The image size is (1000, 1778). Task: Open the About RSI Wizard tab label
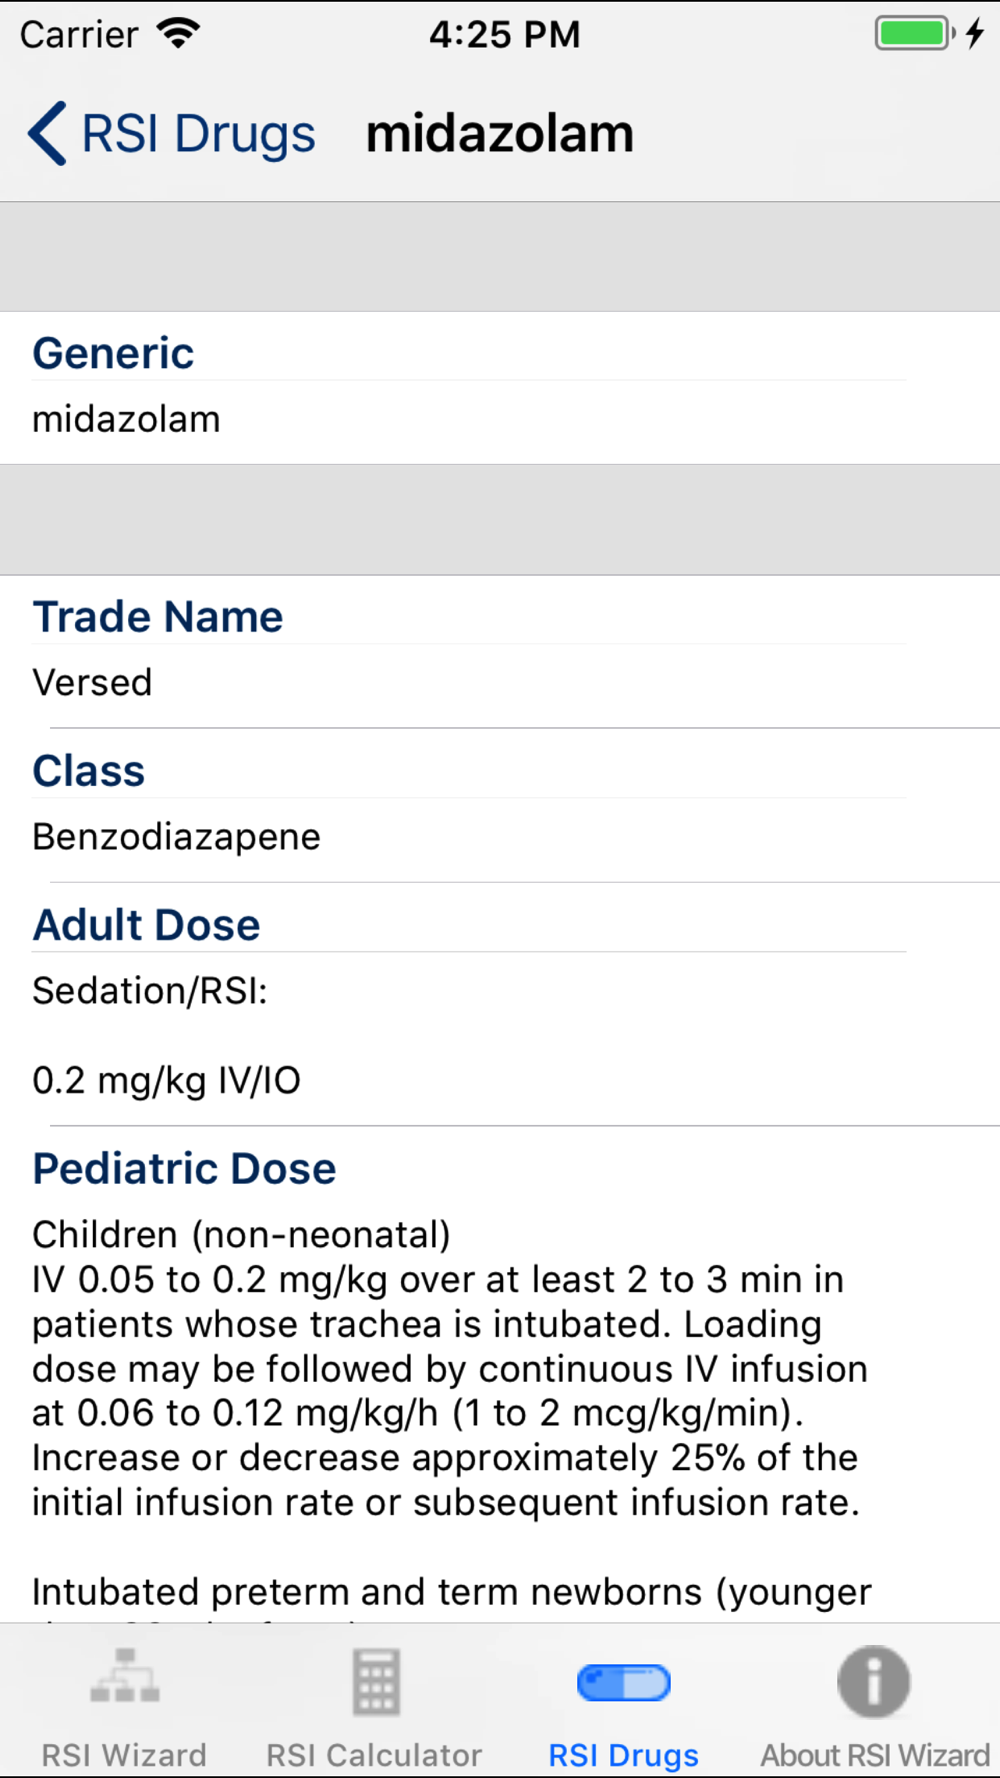point(875,1755)
